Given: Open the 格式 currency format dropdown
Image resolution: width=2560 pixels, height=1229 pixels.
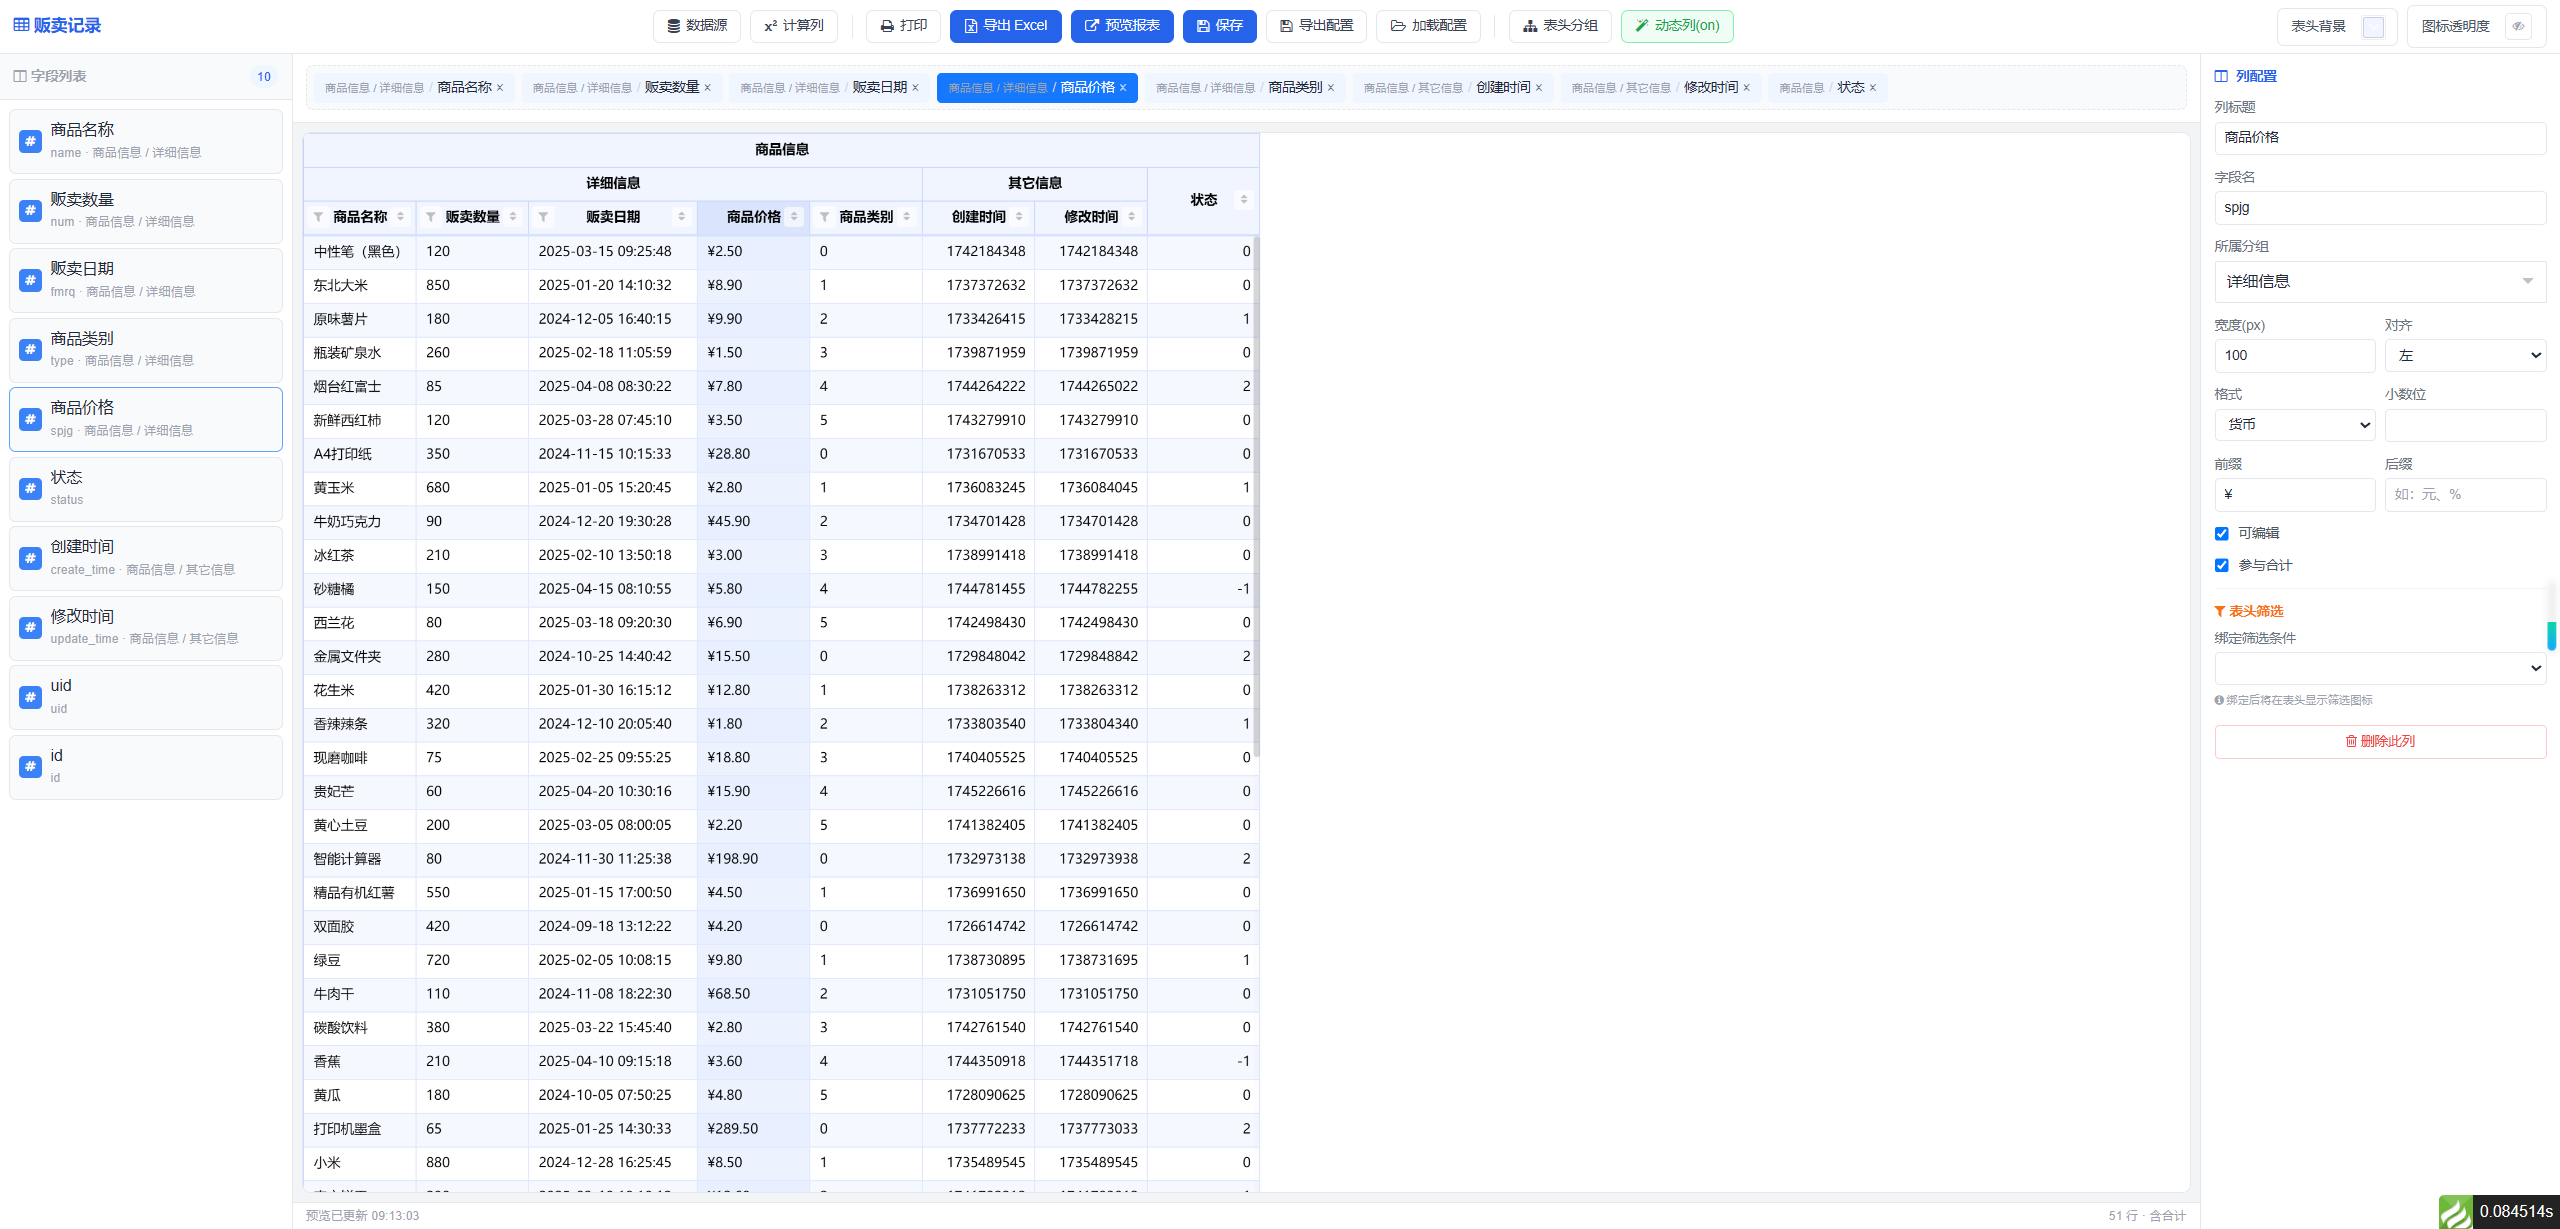Looking at the screenshot, I should (x=2295, y=425).
